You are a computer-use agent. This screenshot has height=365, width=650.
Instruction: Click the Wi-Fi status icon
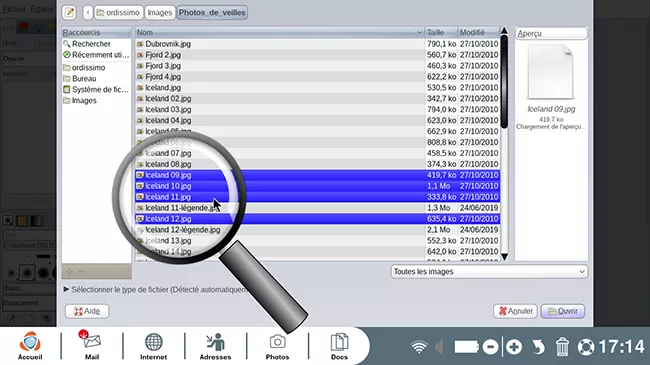419,347
